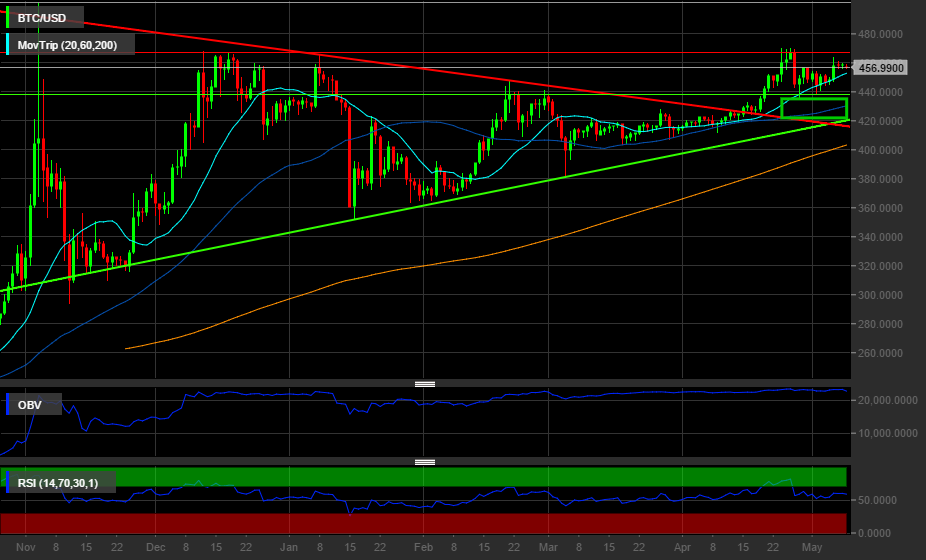Screen dimensions: 926x560
Task: Click the blue color marker beside OBV
Action: click(x=9, y=405)
